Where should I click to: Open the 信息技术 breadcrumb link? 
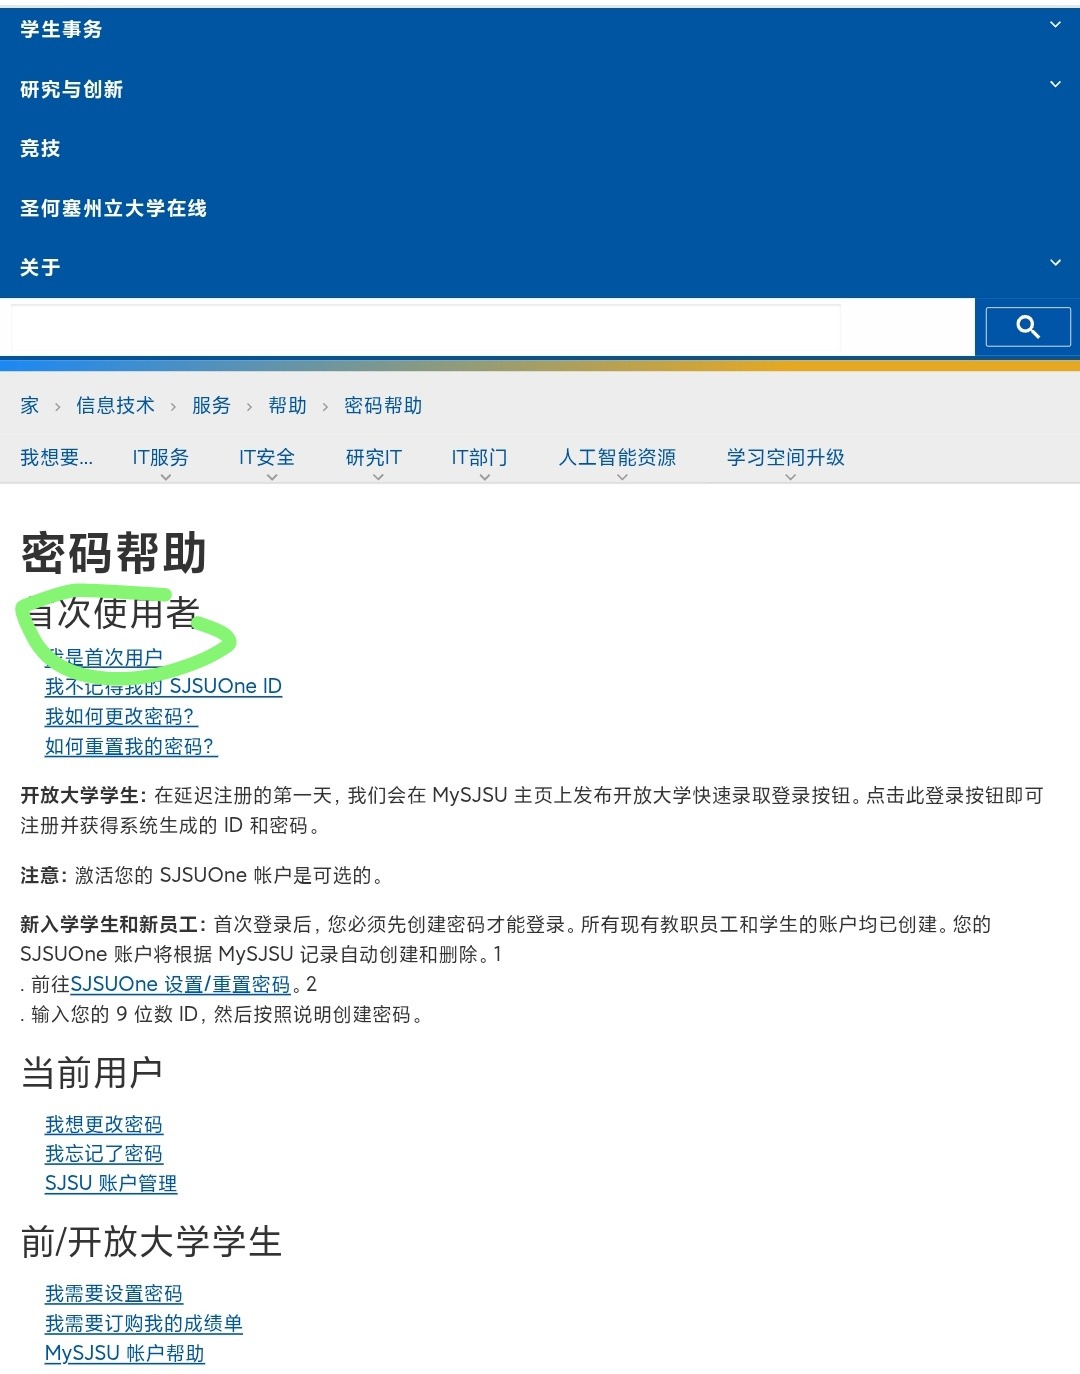(x=115, y=406)
